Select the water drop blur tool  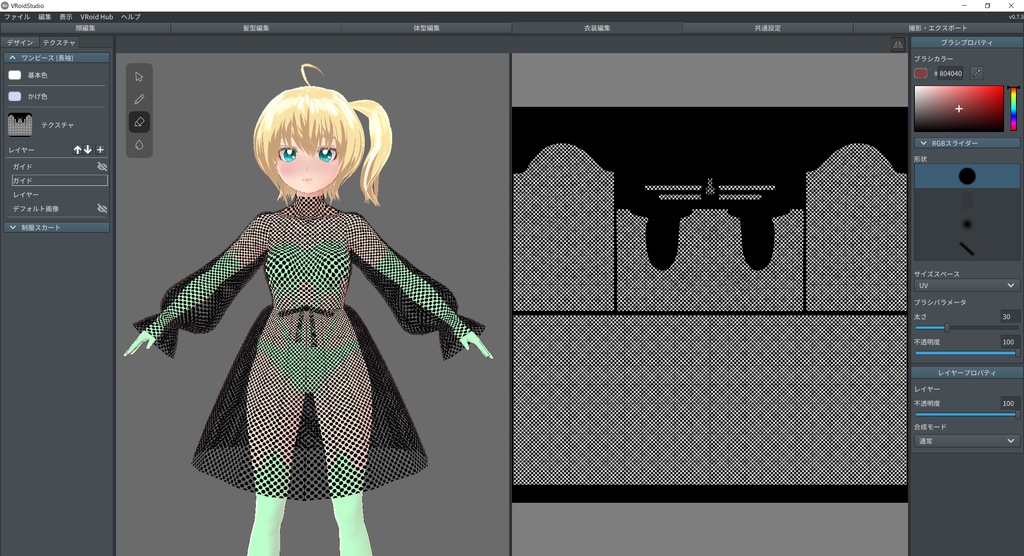(x=139, y=144)
